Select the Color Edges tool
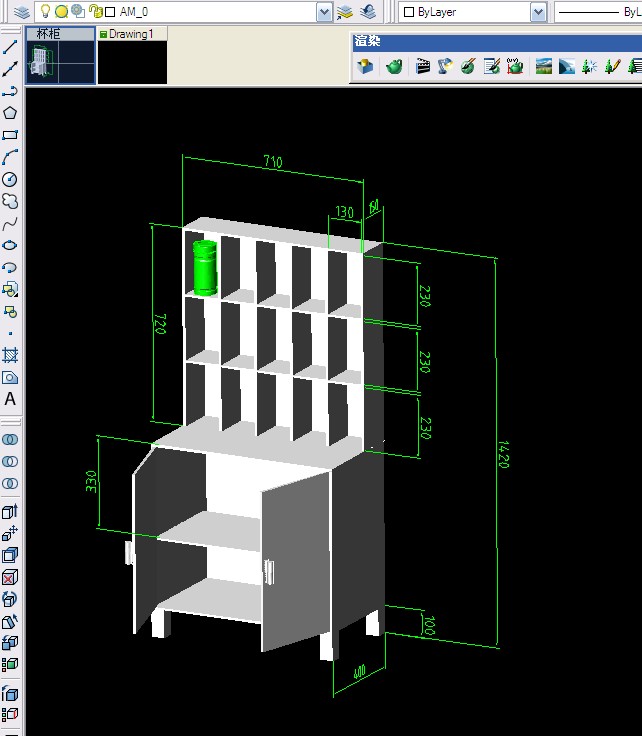The image size is (642, 736). pos(10,715)
